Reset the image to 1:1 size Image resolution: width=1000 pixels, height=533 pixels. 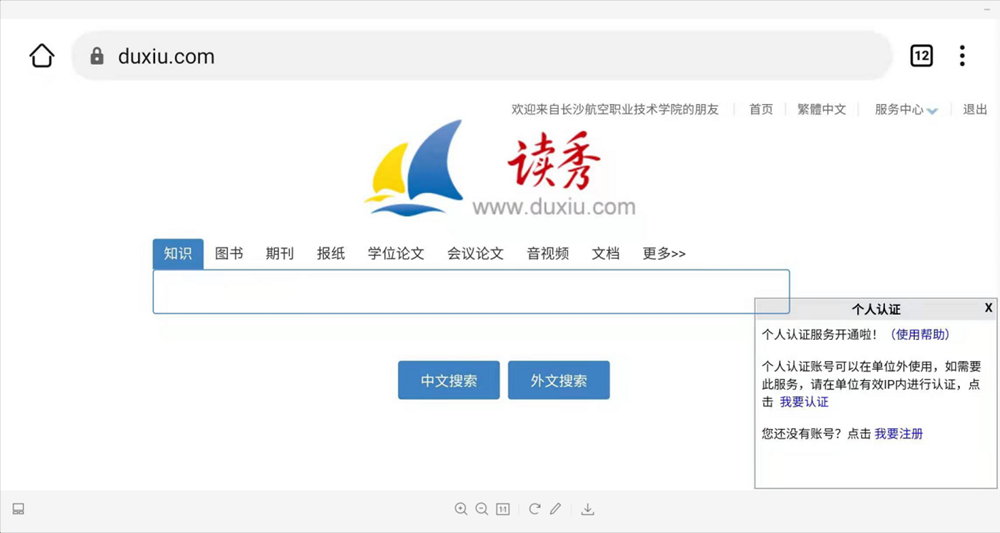coord(503,509)
